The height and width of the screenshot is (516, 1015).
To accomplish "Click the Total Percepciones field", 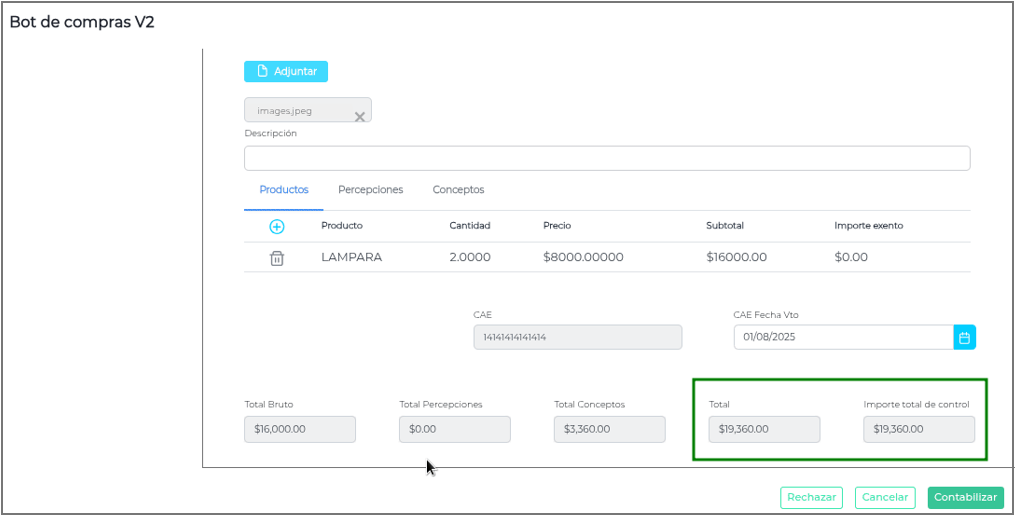I will pos(454,429).
